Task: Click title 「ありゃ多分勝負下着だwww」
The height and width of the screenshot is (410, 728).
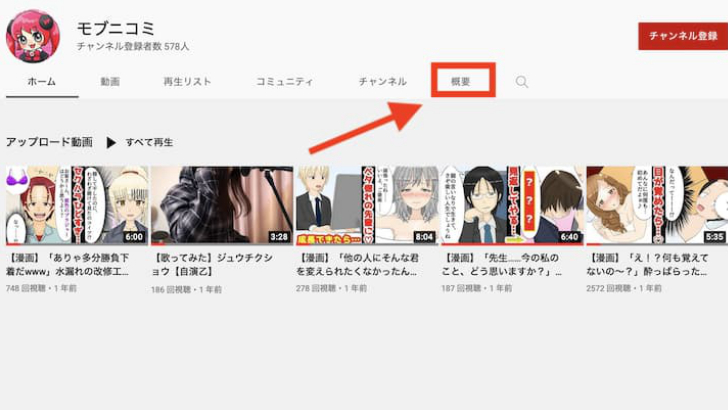Action: (x=67, y=265)
